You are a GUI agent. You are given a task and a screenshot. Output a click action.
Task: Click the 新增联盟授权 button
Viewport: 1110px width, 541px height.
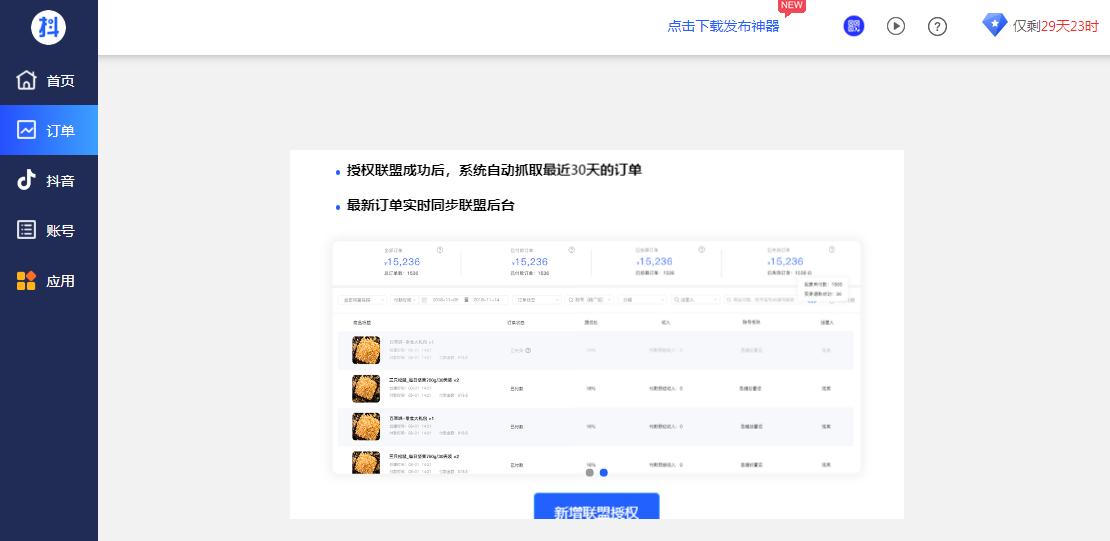pyautogui.click(x=596, y=507)
